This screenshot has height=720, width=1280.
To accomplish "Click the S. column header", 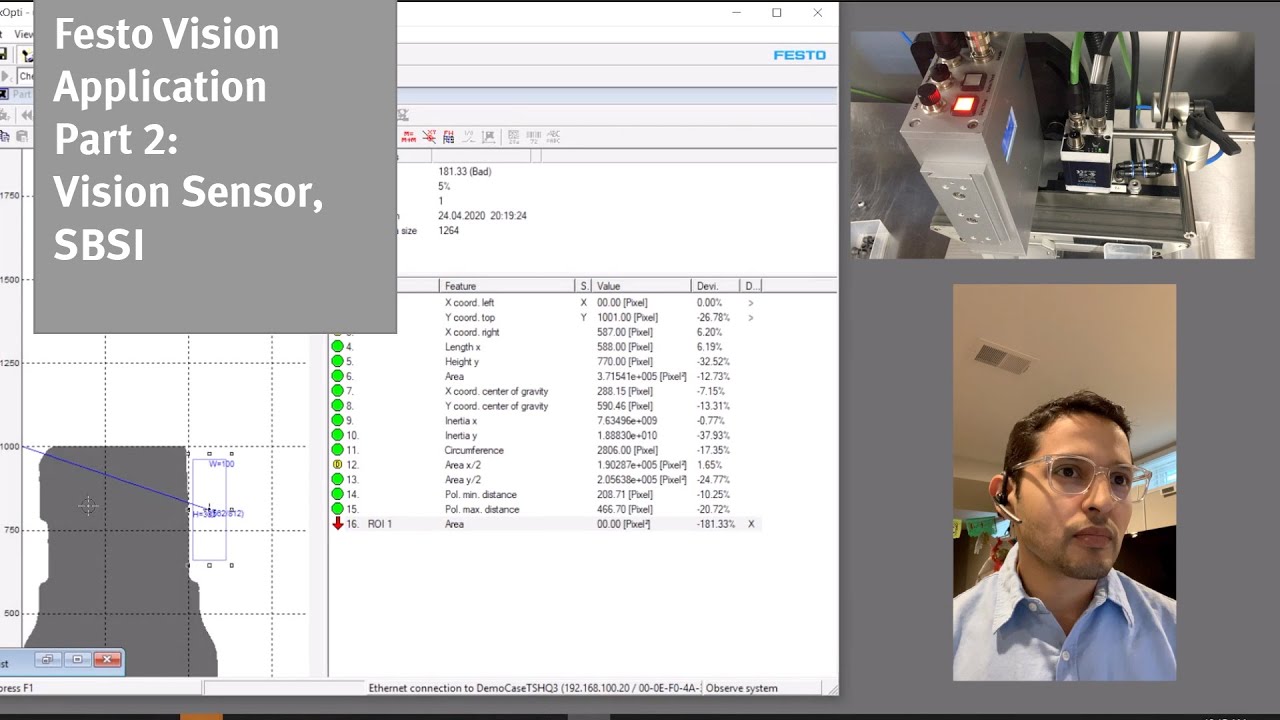I will pos(584,286).
